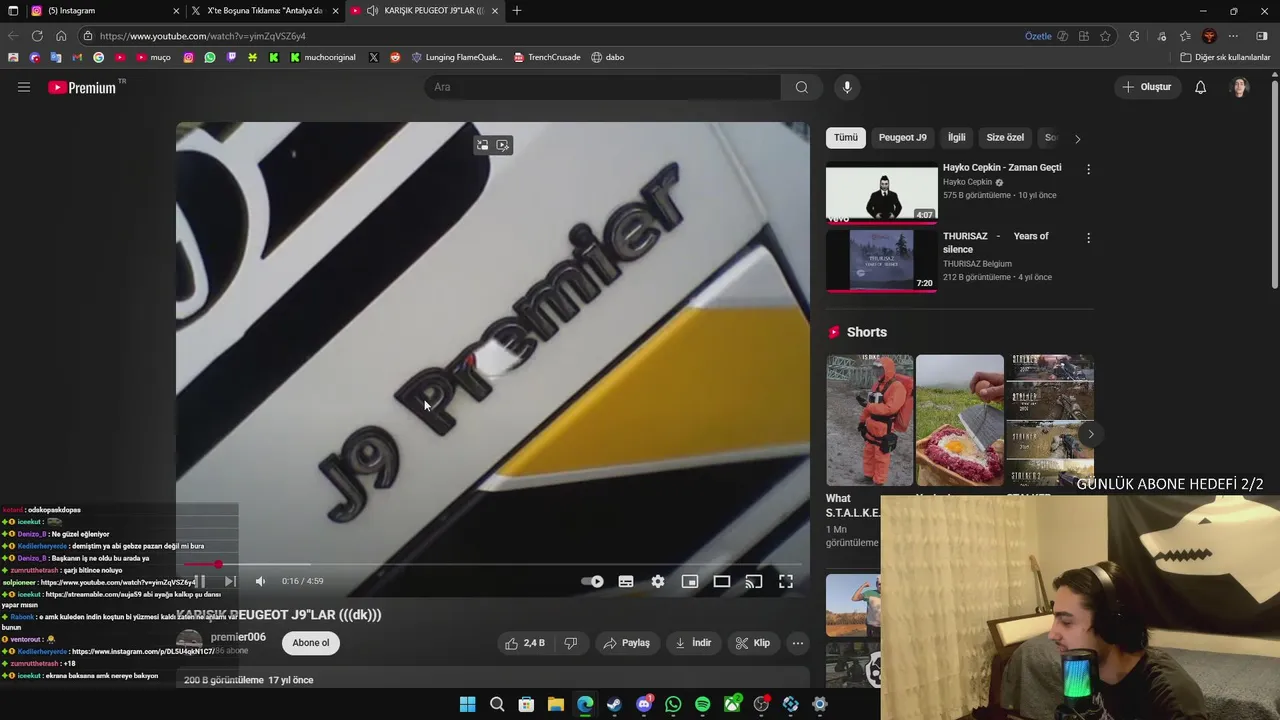Toggle the autoplay switch in player

[593, 581]
